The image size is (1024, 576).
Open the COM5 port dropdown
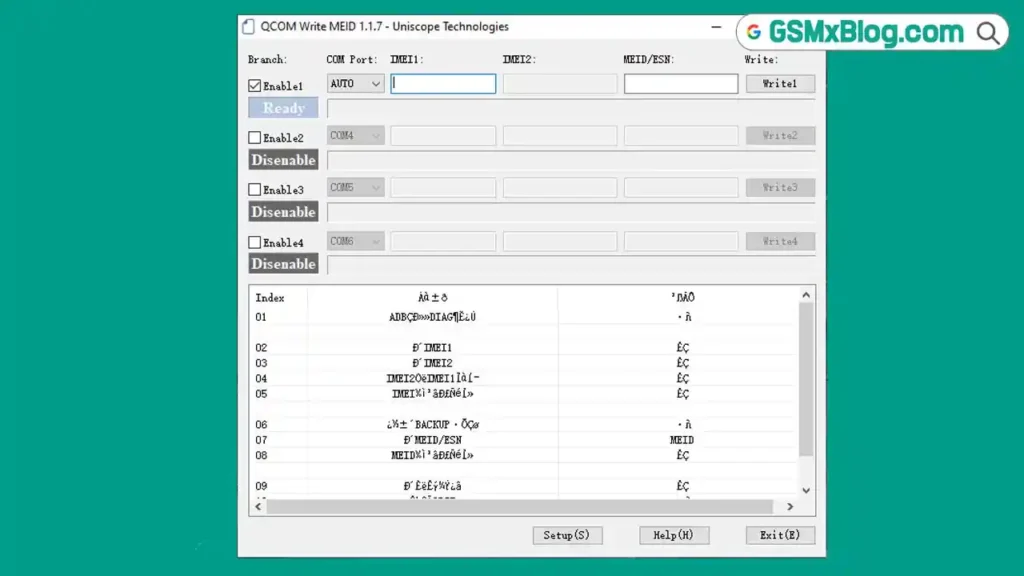click(355, 187)
